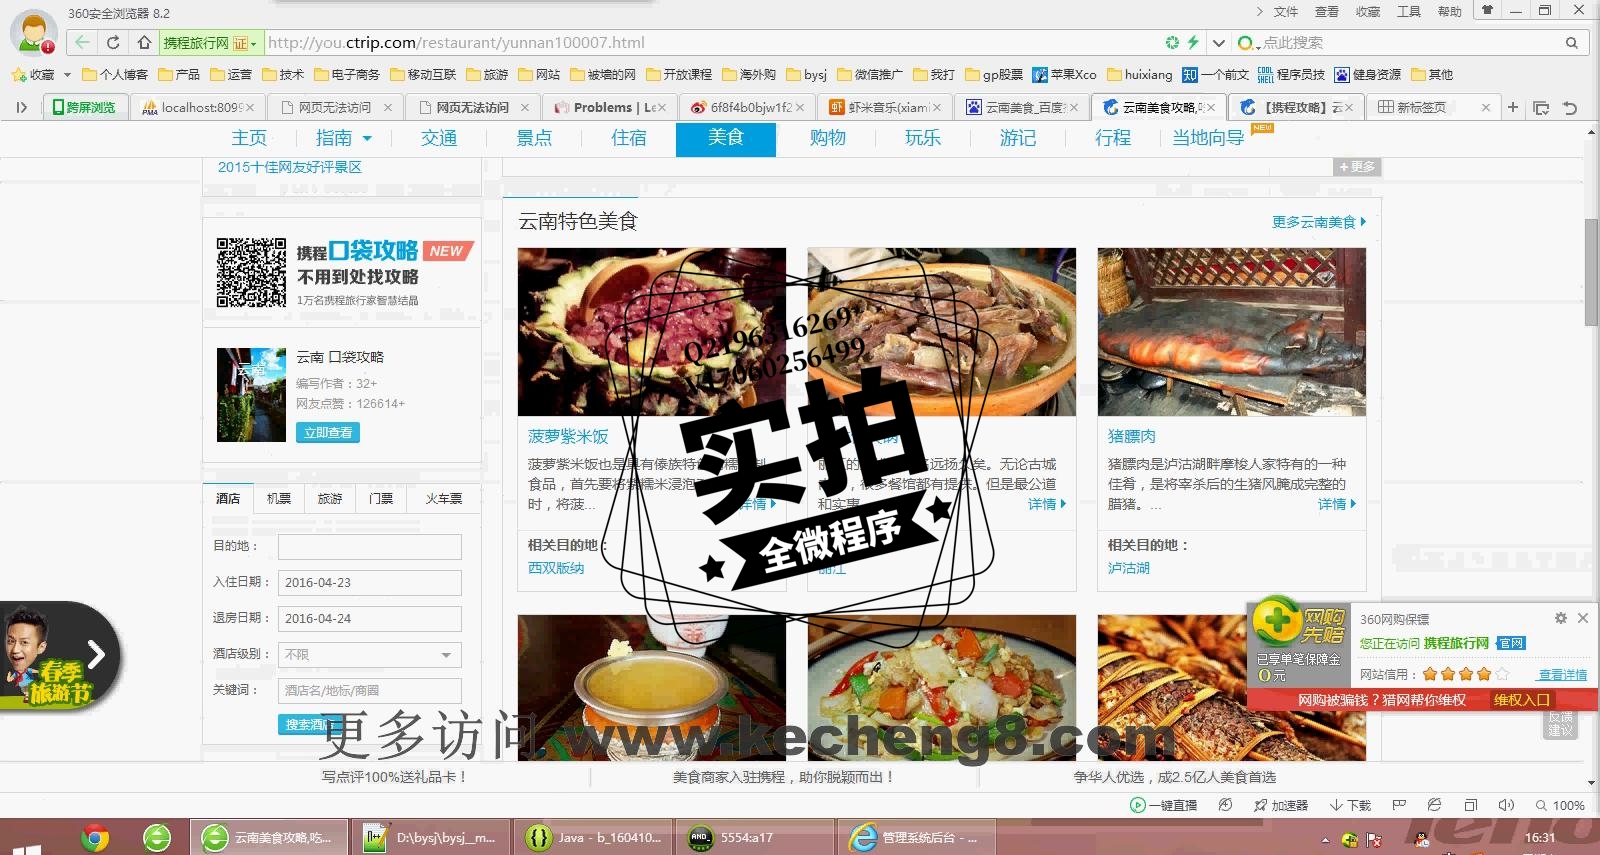Image resolution: width=1600 pixels, height=855 pixels.
Task: Switch to the localhost:8099 tab
Action: click(x=198, y=107)
